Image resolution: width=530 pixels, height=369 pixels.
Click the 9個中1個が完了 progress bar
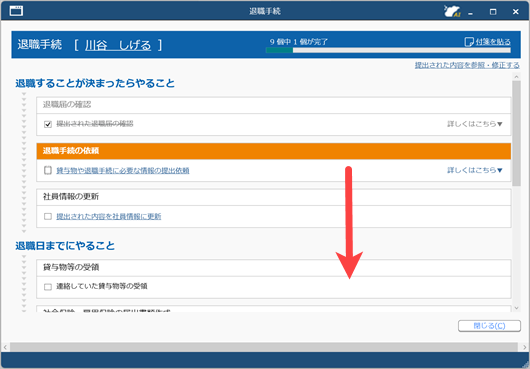(388, 50)
